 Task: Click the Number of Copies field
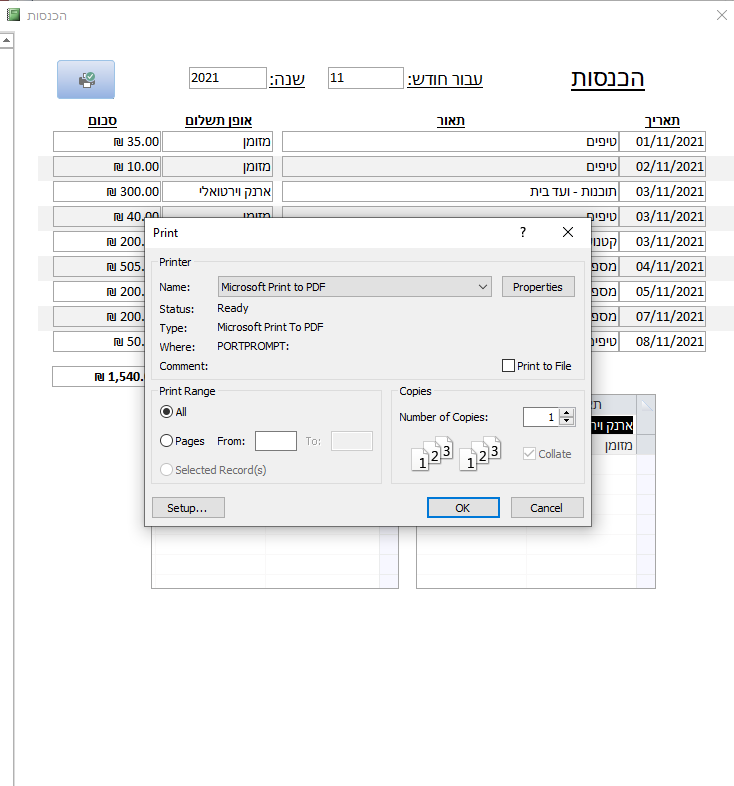pos(540,417)
